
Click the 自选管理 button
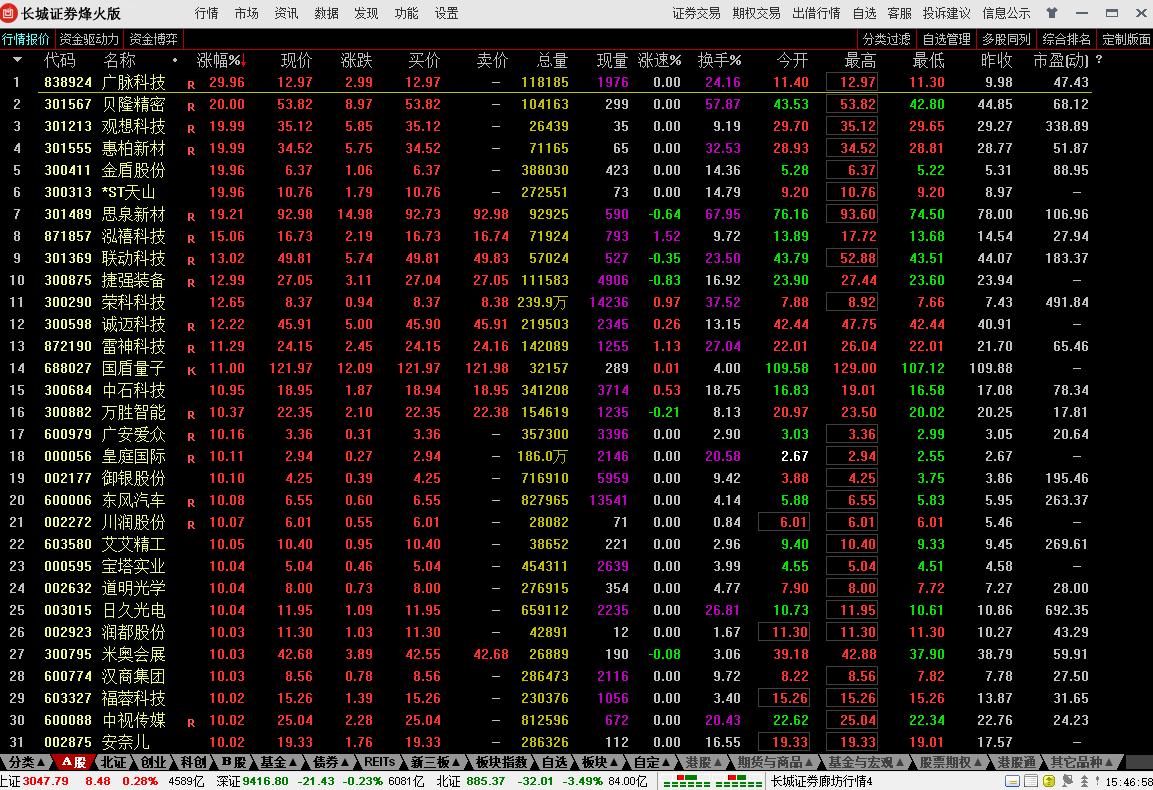[946, 39]
